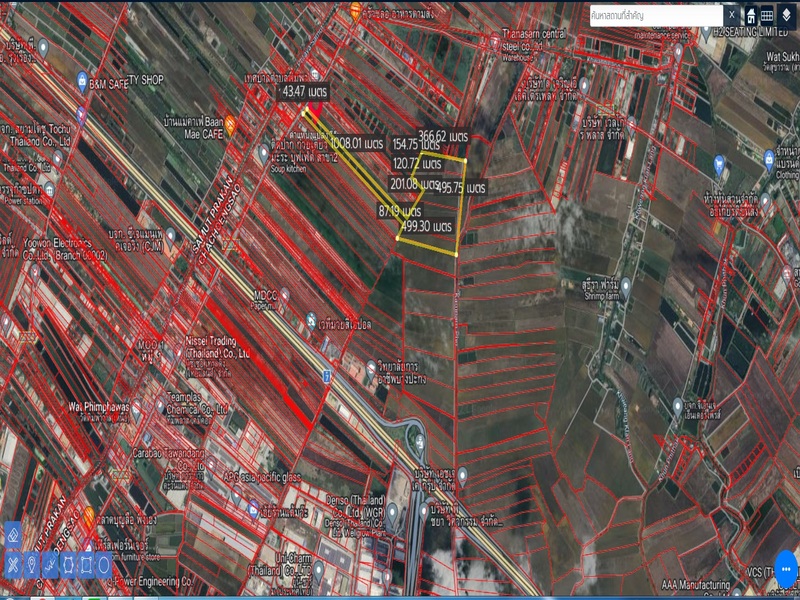Clear the search box with X

[731, 15]
